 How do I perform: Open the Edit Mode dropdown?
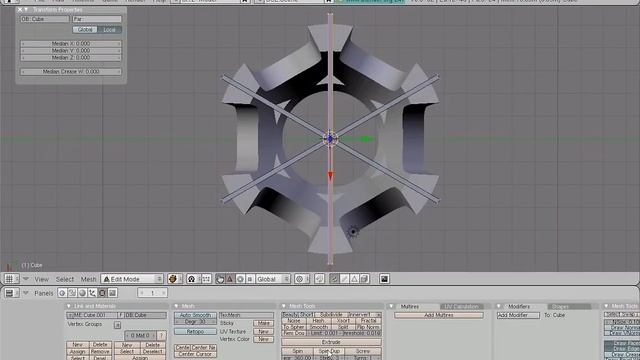[x=132, y=279]
